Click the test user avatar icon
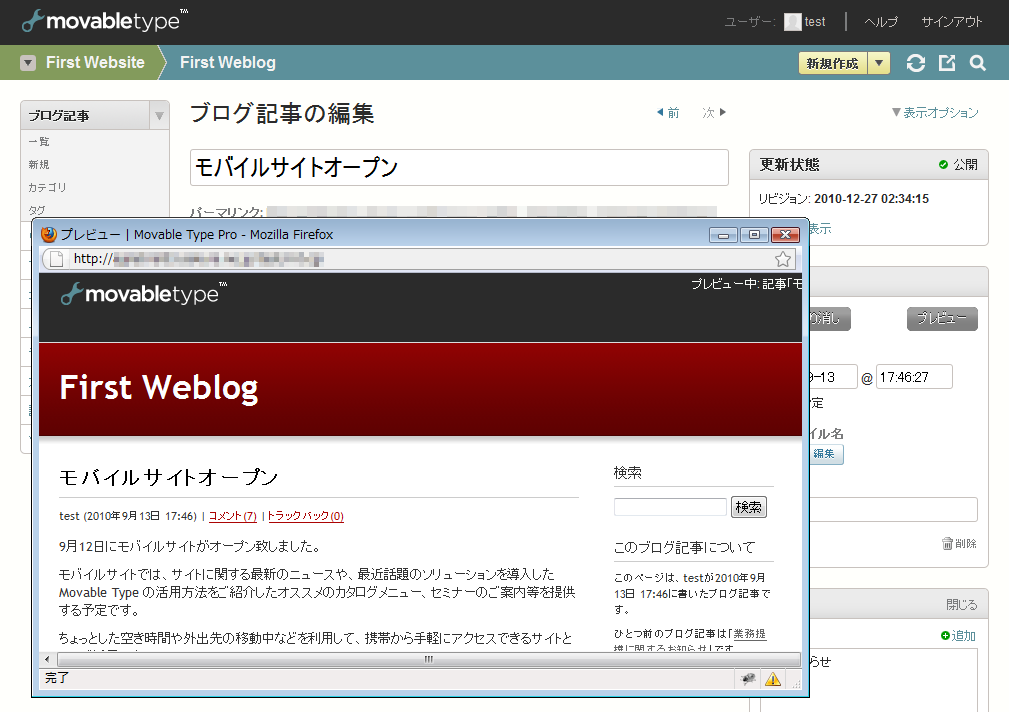The height and width of the screenshot is (712, 1009). point(793,22)
